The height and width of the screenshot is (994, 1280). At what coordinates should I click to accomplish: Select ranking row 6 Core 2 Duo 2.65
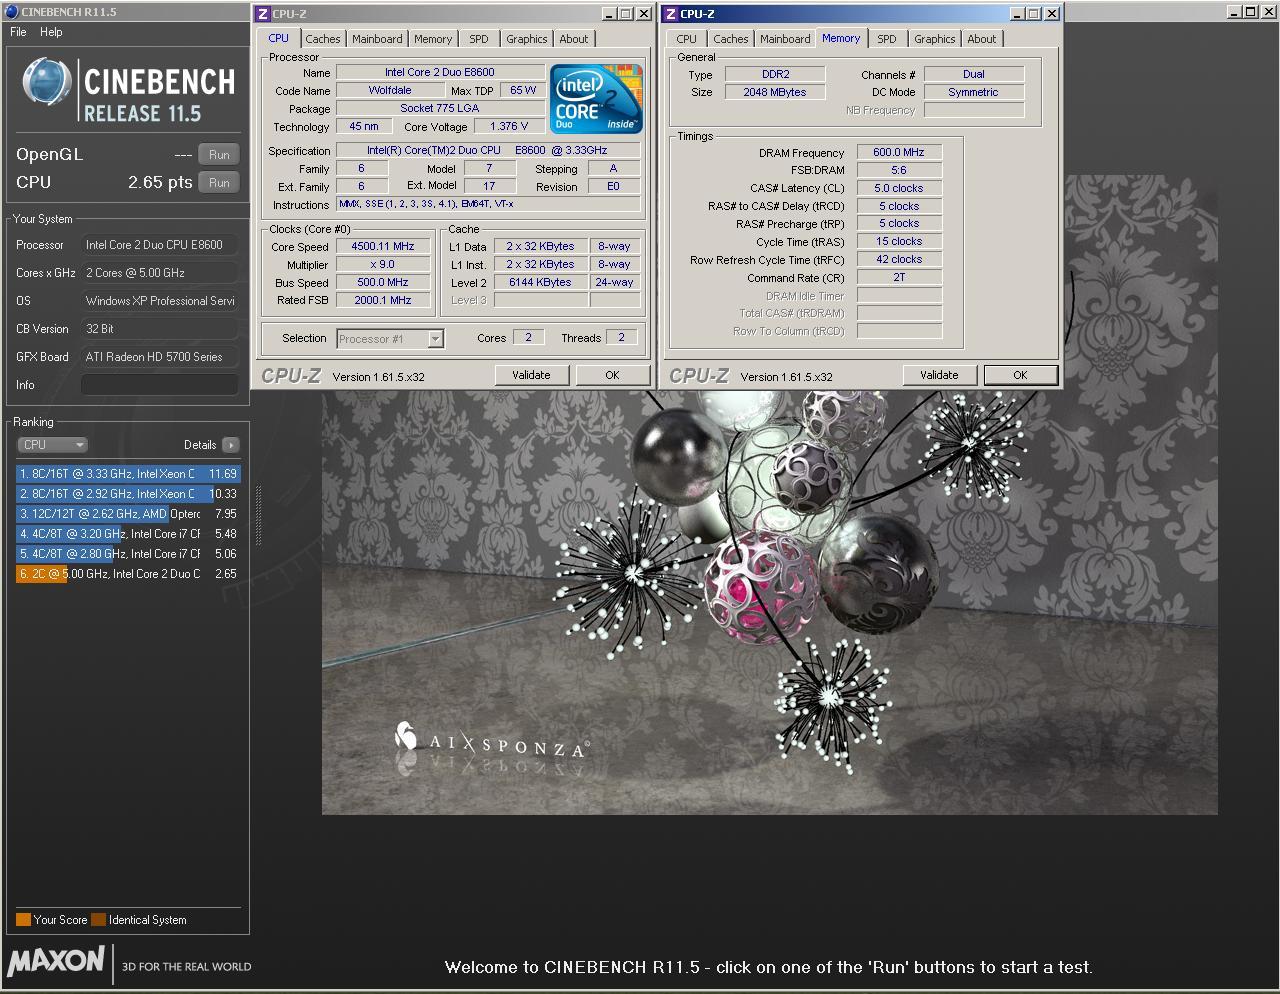[128, 574]
